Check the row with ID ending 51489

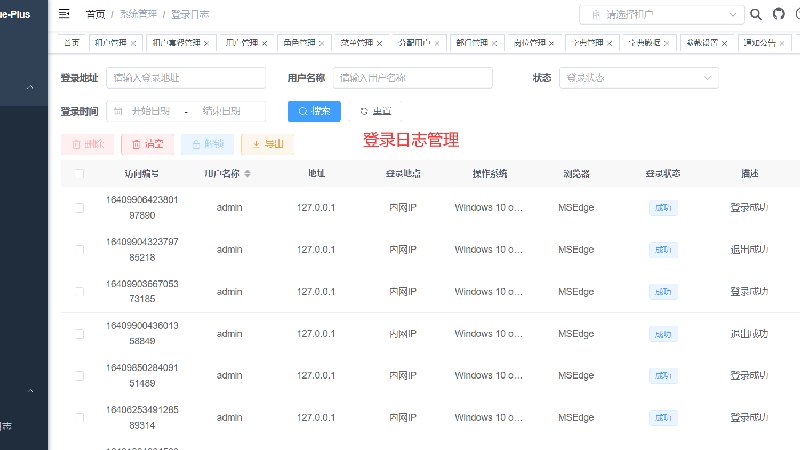point(79,376)
